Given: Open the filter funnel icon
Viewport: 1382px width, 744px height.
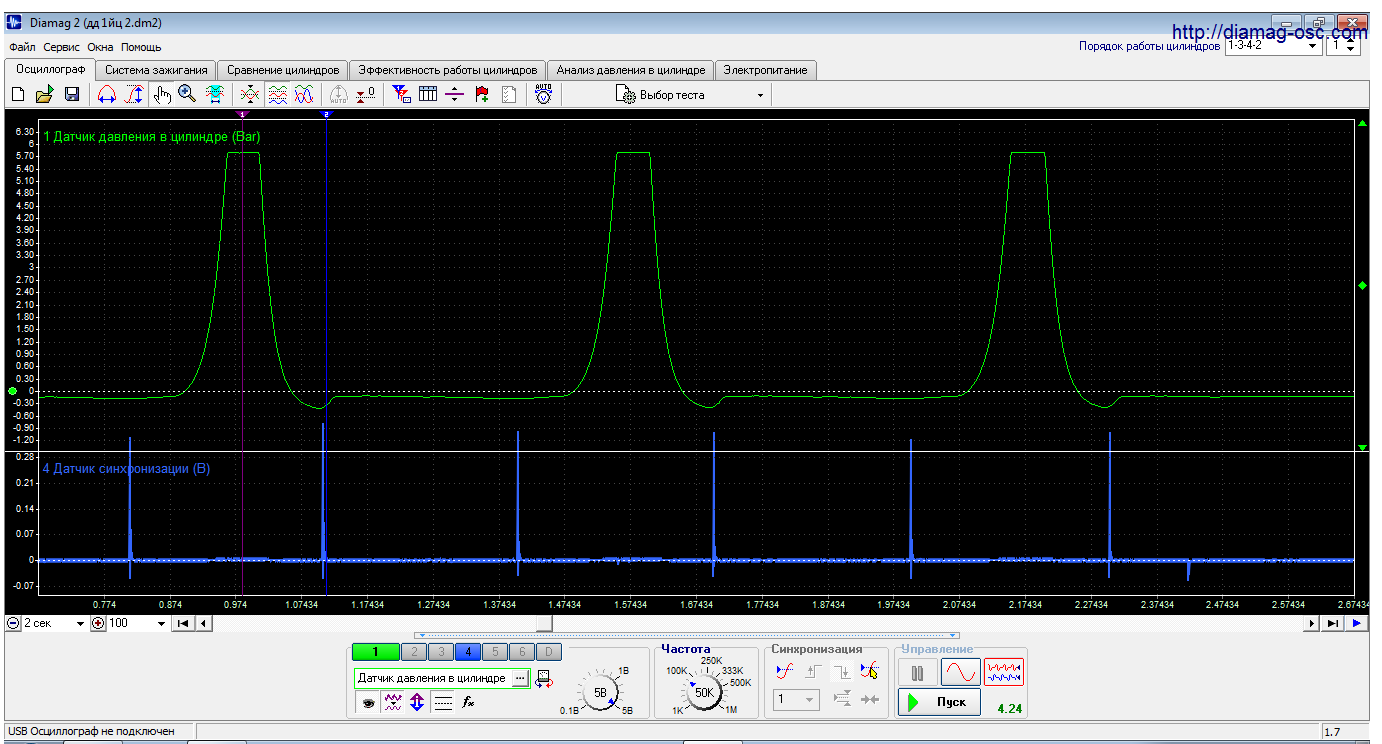Looking at the screenshot, I should 401,94.
